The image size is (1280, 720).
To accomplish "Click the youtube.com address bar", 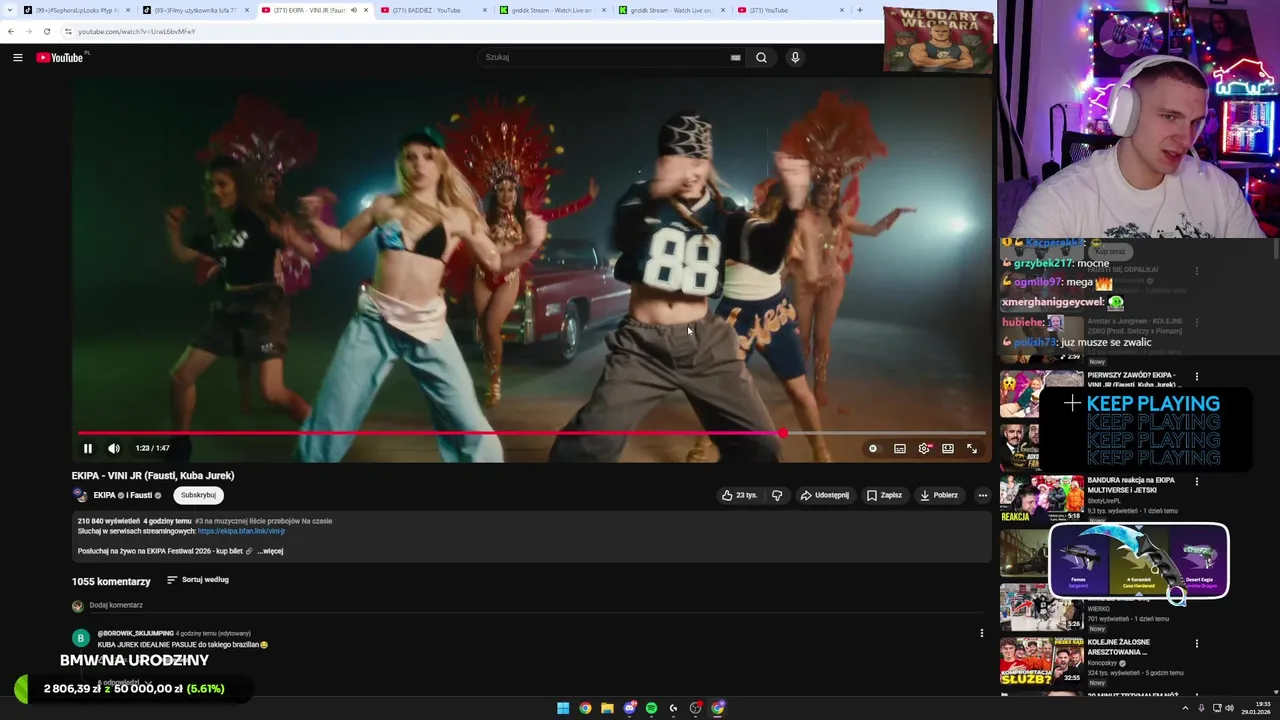I will (x=470, y=31).
